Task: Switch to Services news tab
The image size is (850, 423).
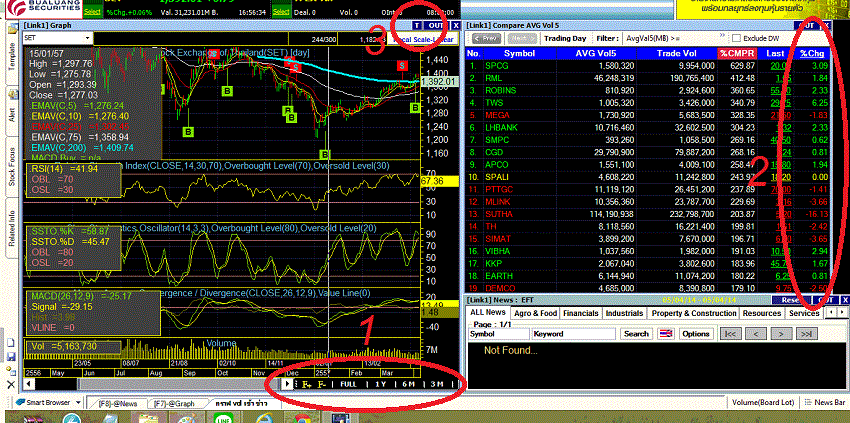Action: pos(804,313)
